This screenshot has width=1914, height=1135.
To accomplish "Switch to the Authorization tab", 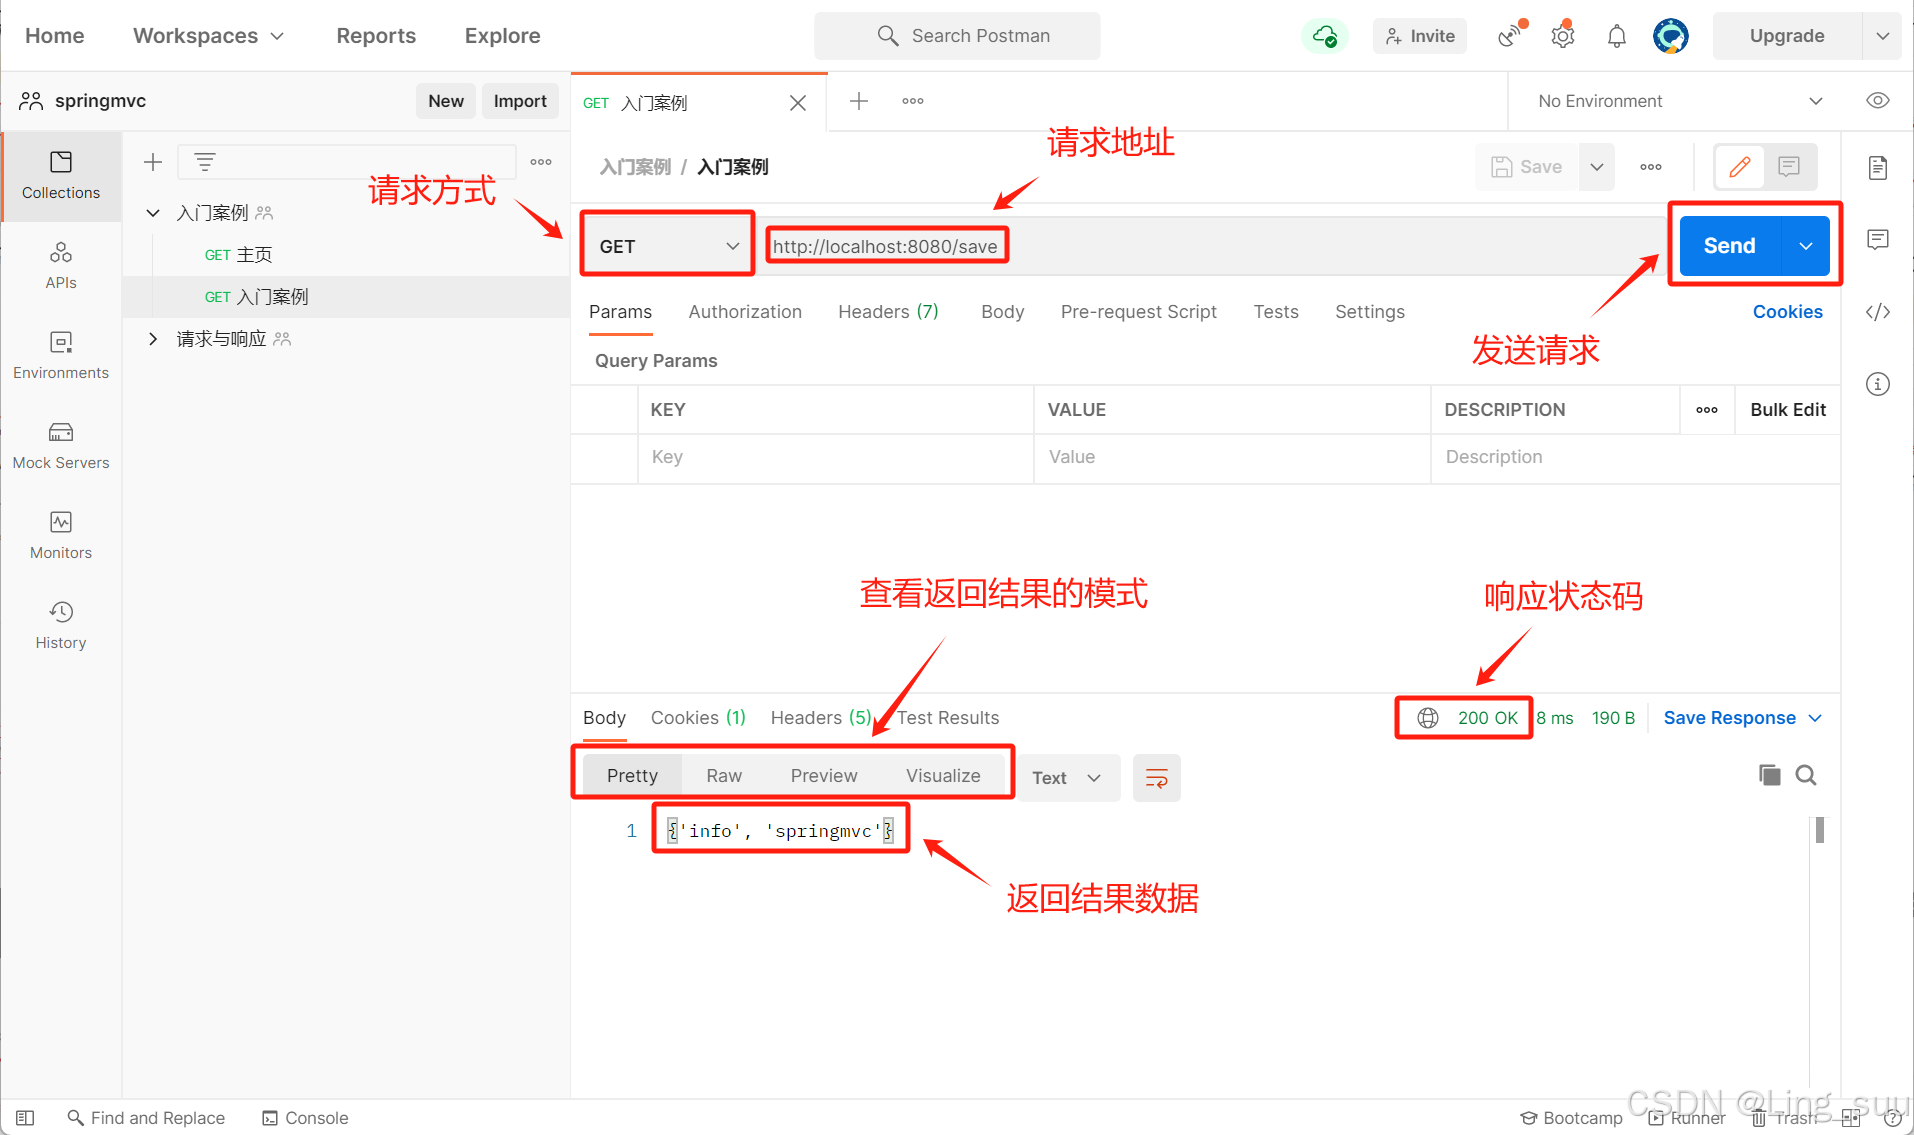I will pos(745,312).
